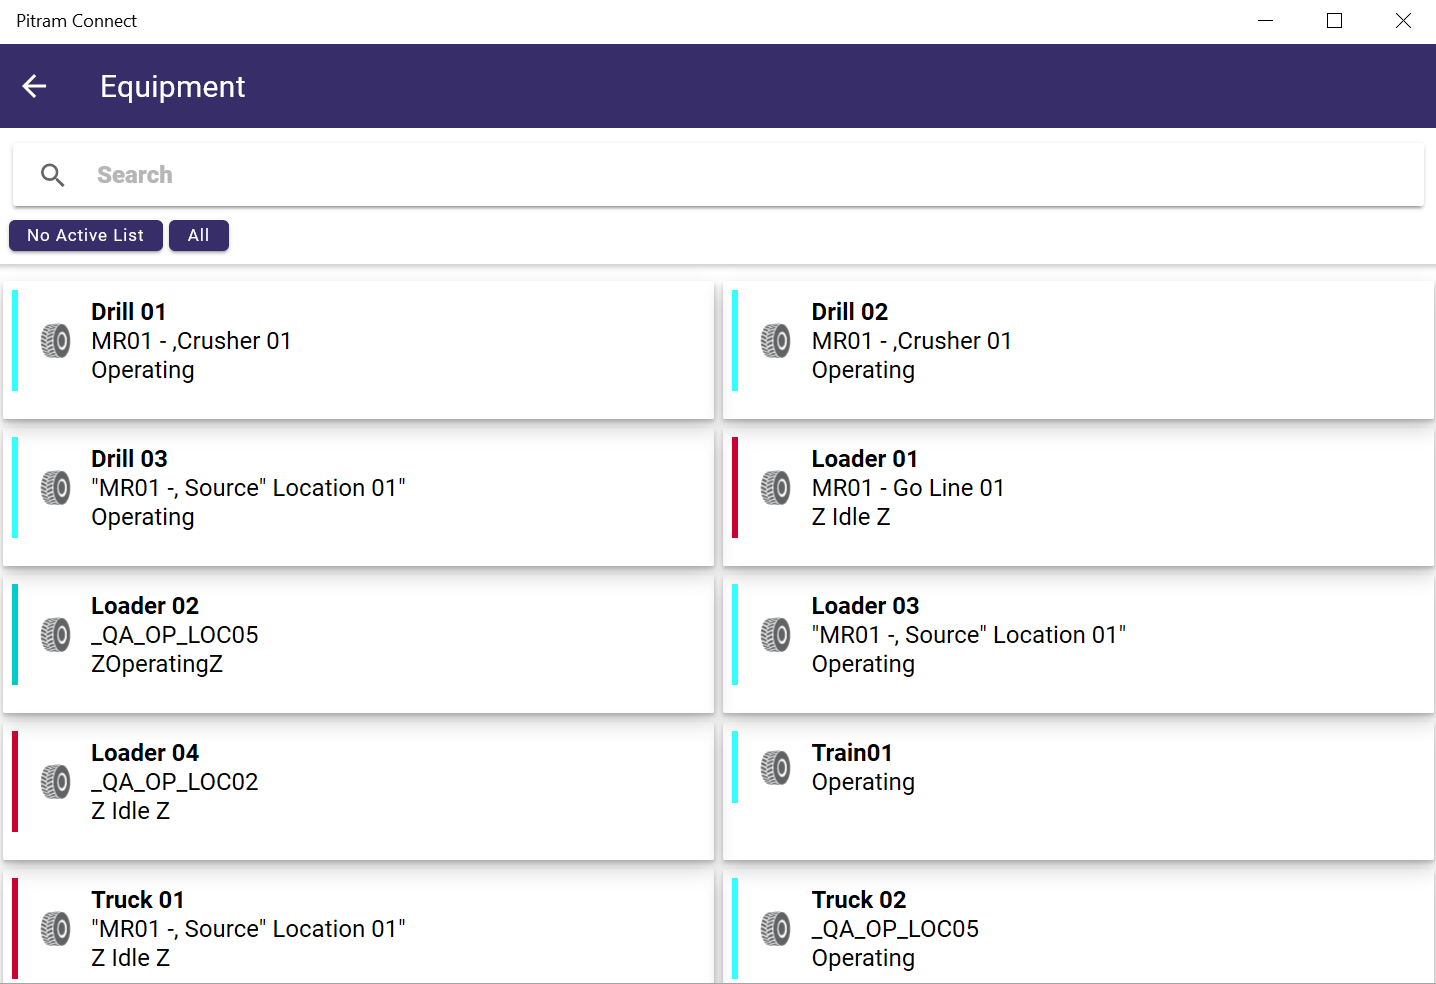Click the red status bar on Loader 01
The width and height of the screenshot is (1436, 984).
735,488
